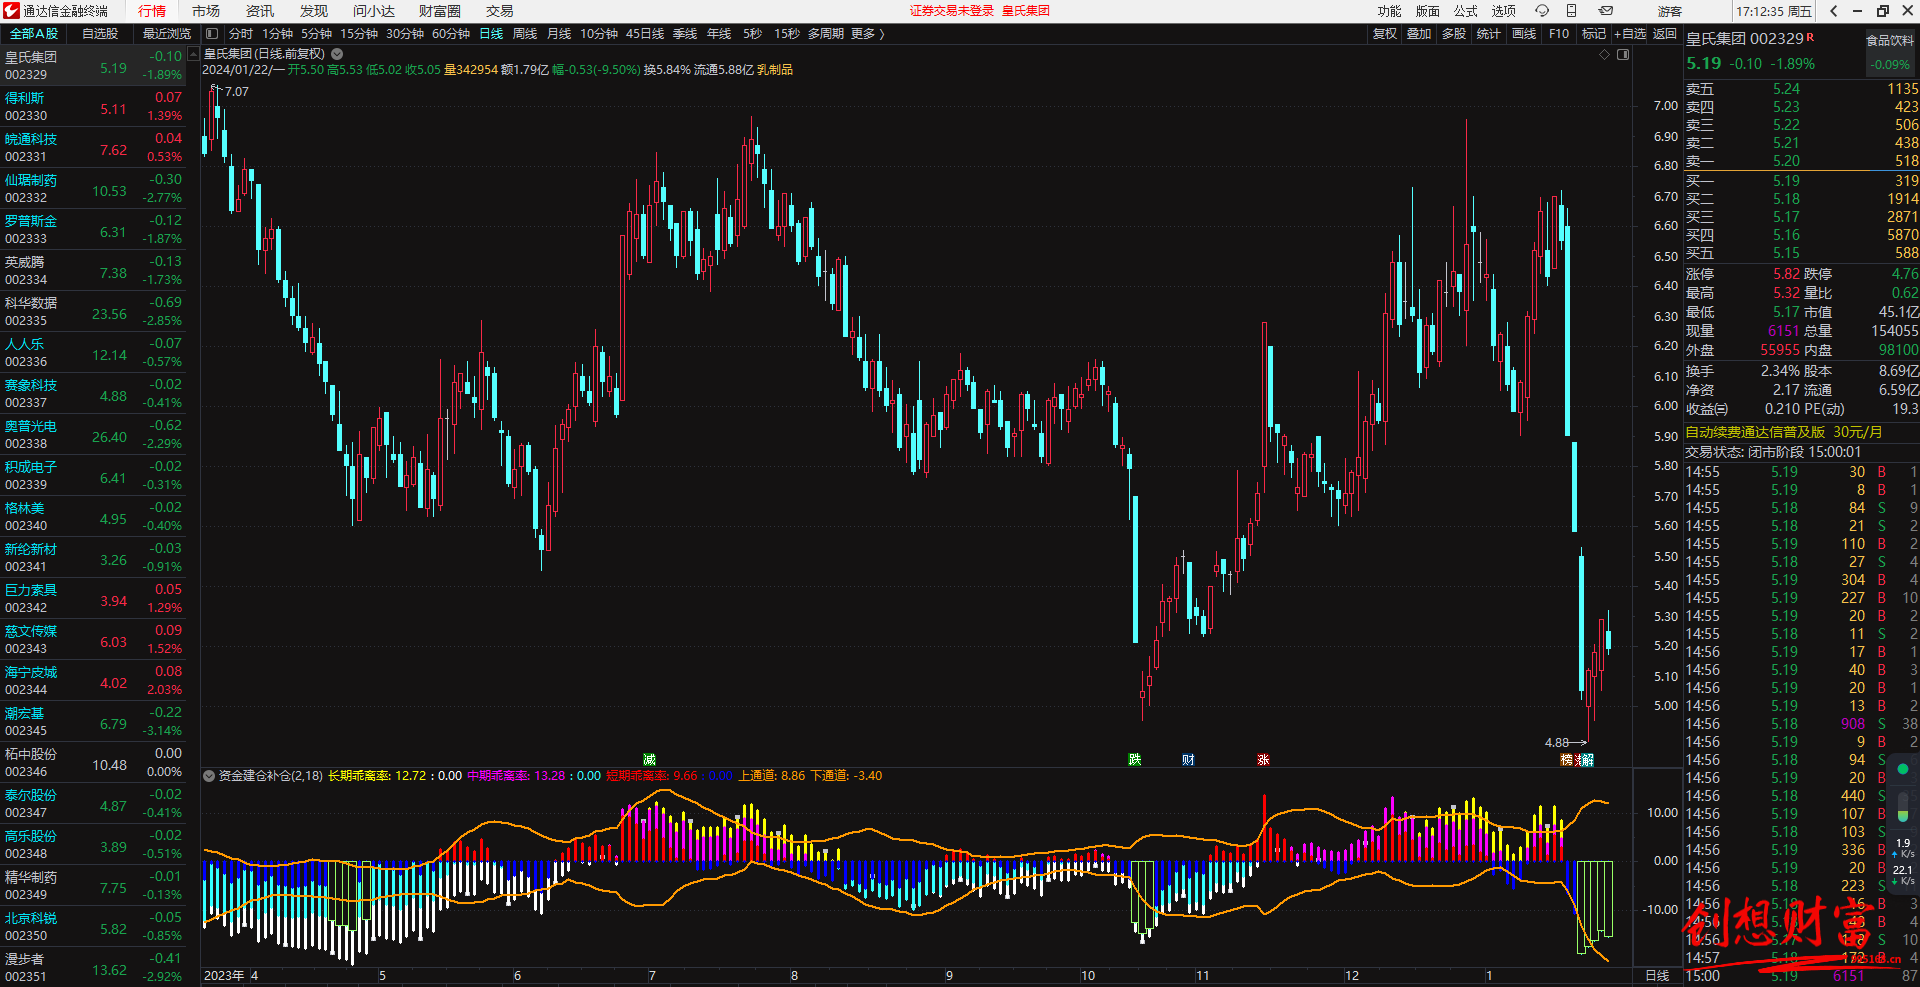Click the red R icon beside 002329

tap(1810, 37)
